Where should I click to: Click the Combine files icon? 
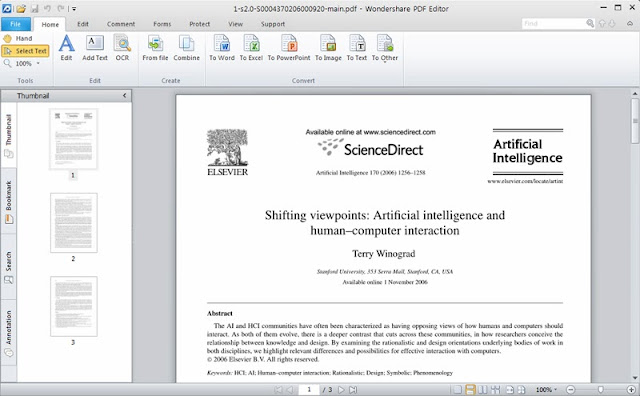point(187,48)
